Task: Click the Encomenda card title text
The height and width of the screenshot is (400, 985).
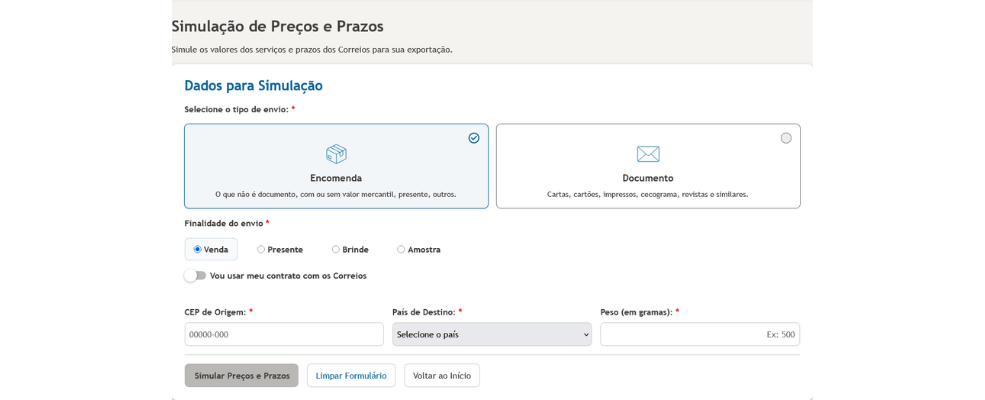Action: coord(336,178)
